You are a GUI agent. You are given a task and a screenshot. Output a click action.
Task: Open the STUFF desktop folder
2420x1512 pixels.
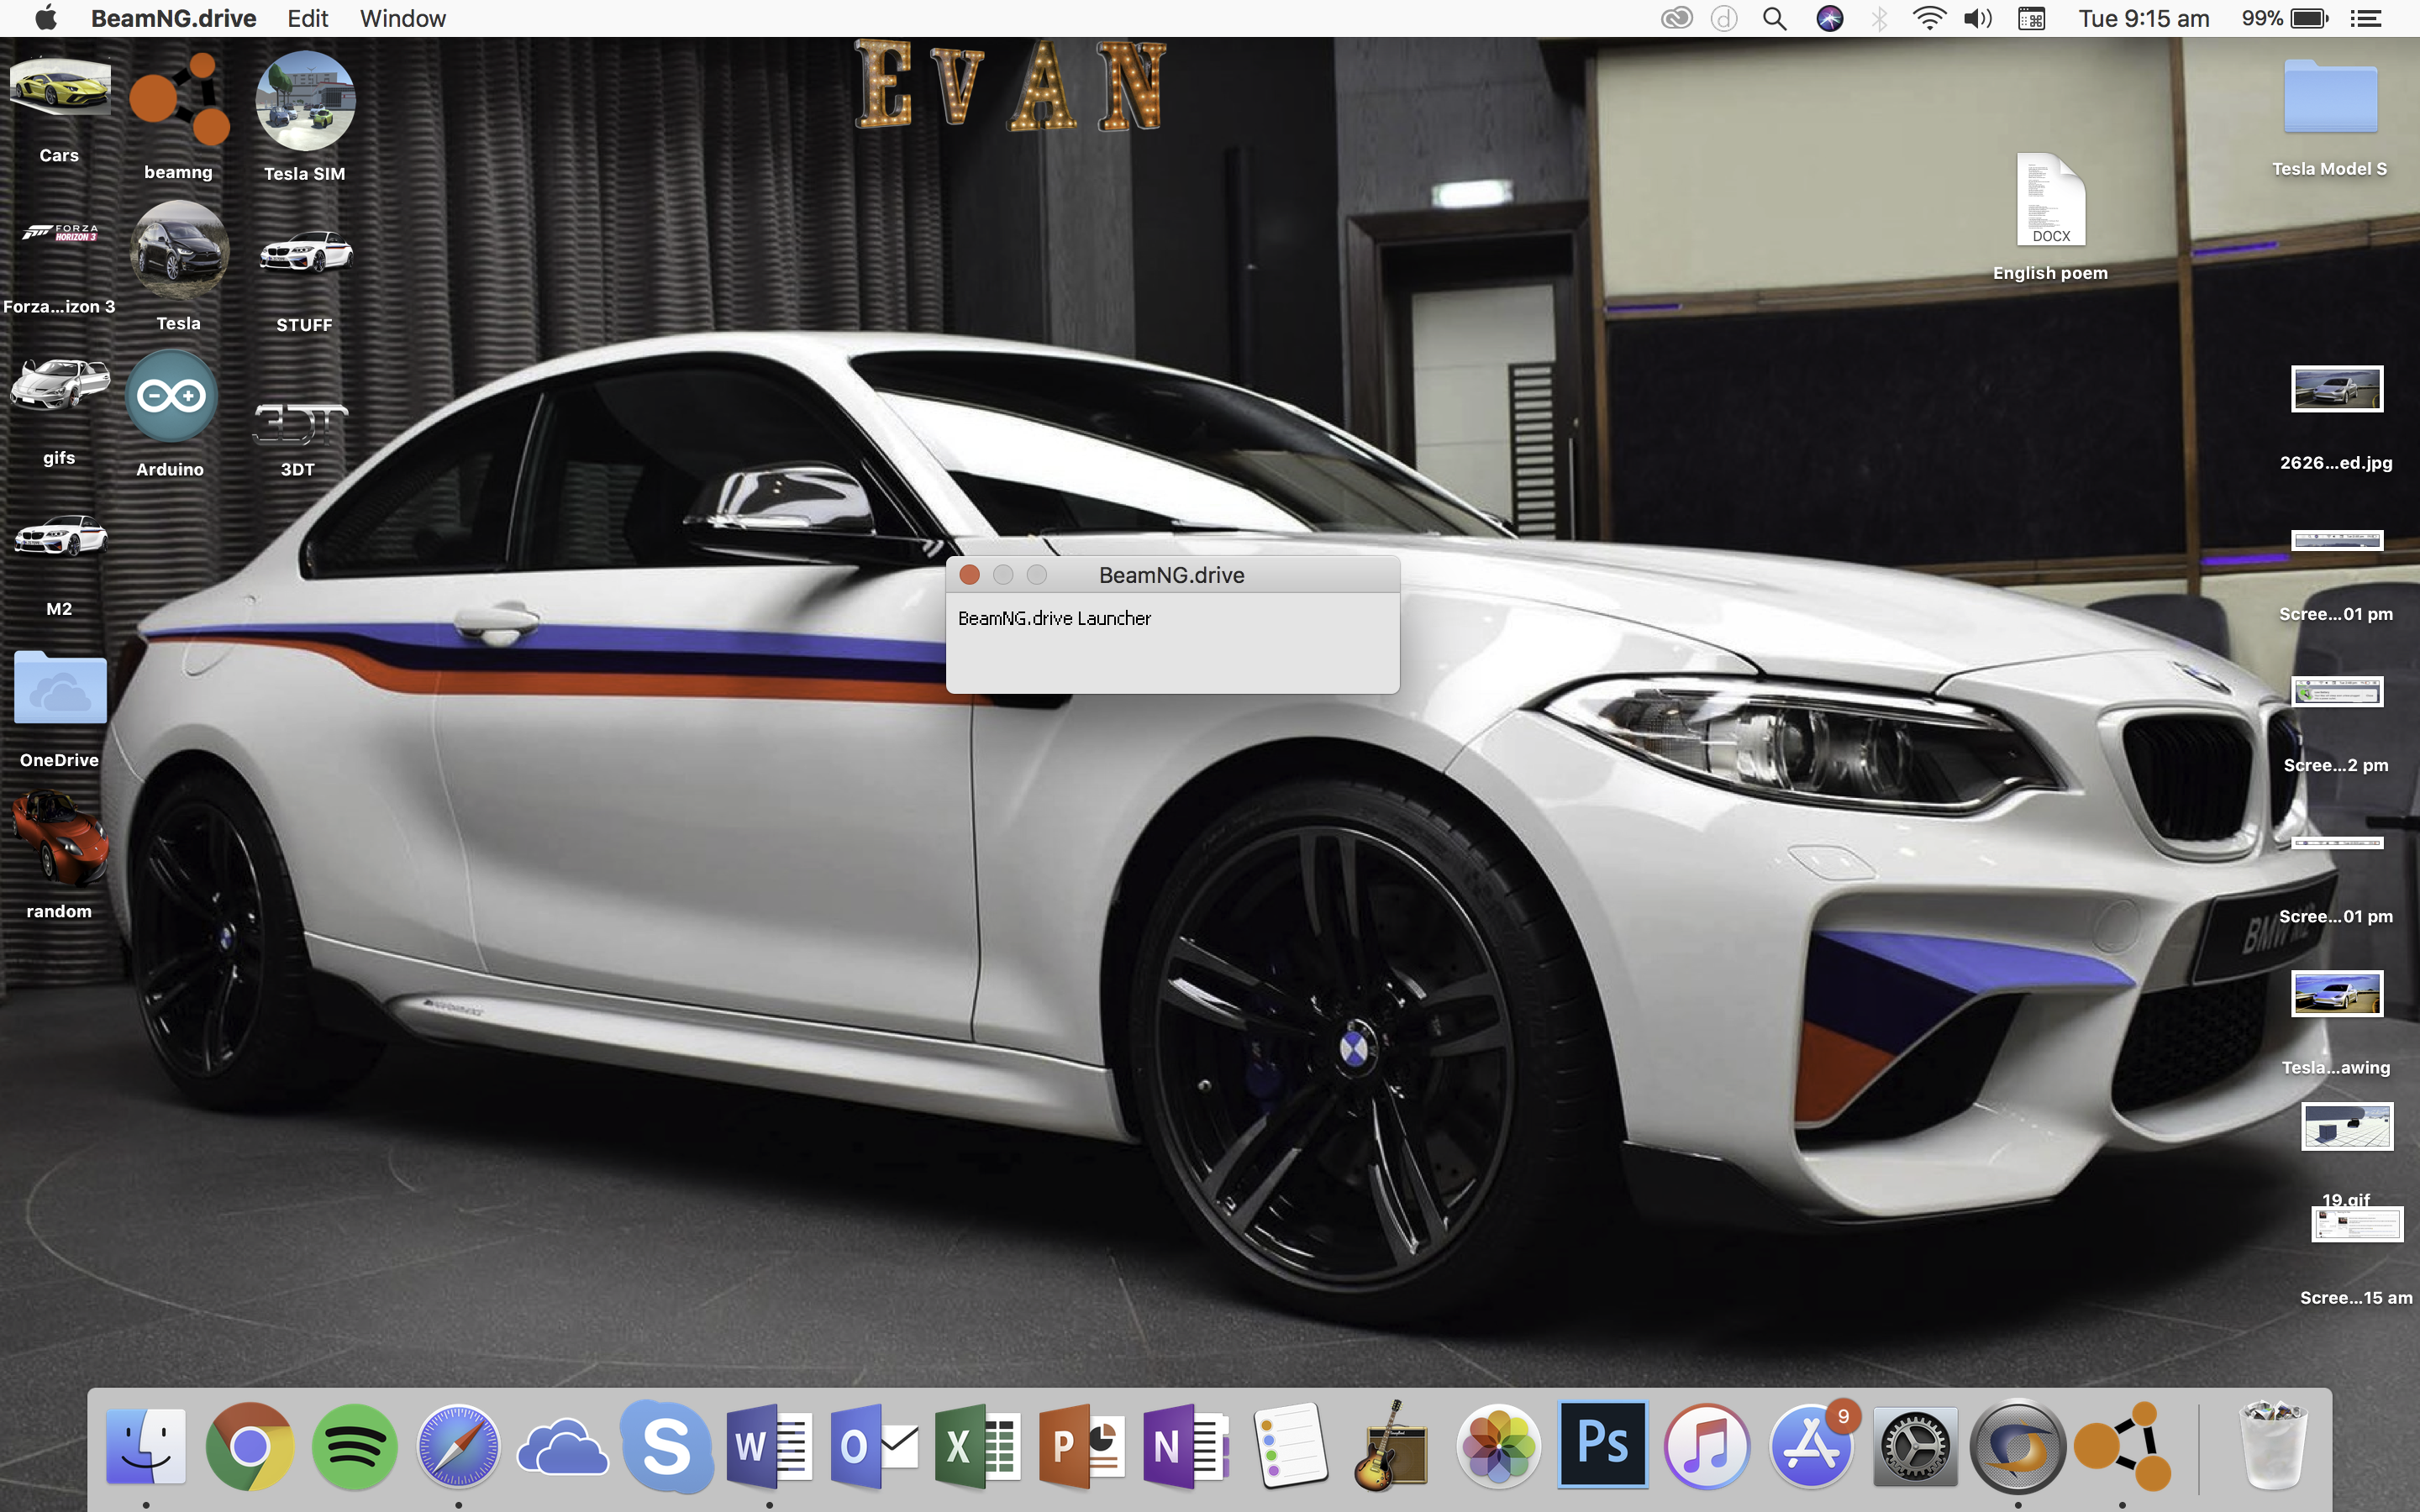[305, 252]
